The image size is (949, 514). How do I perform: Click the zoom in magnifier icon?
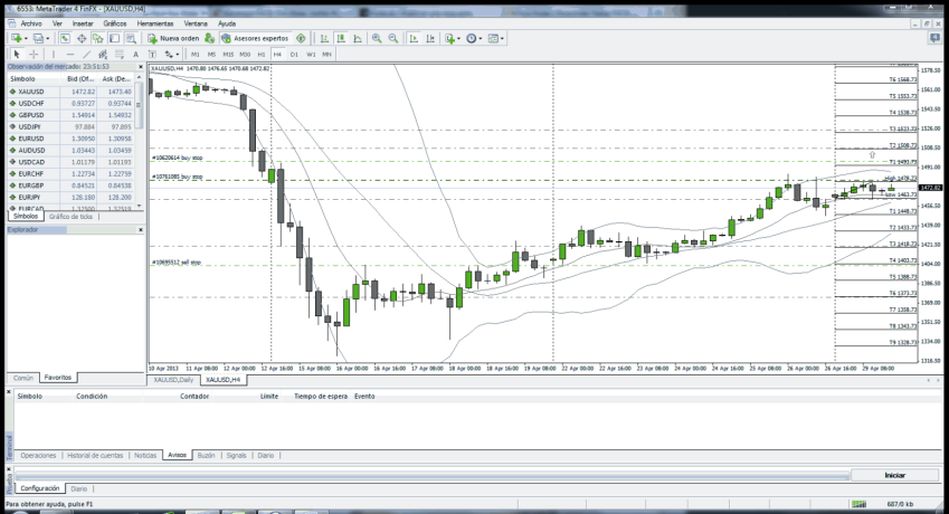[377, 39]
